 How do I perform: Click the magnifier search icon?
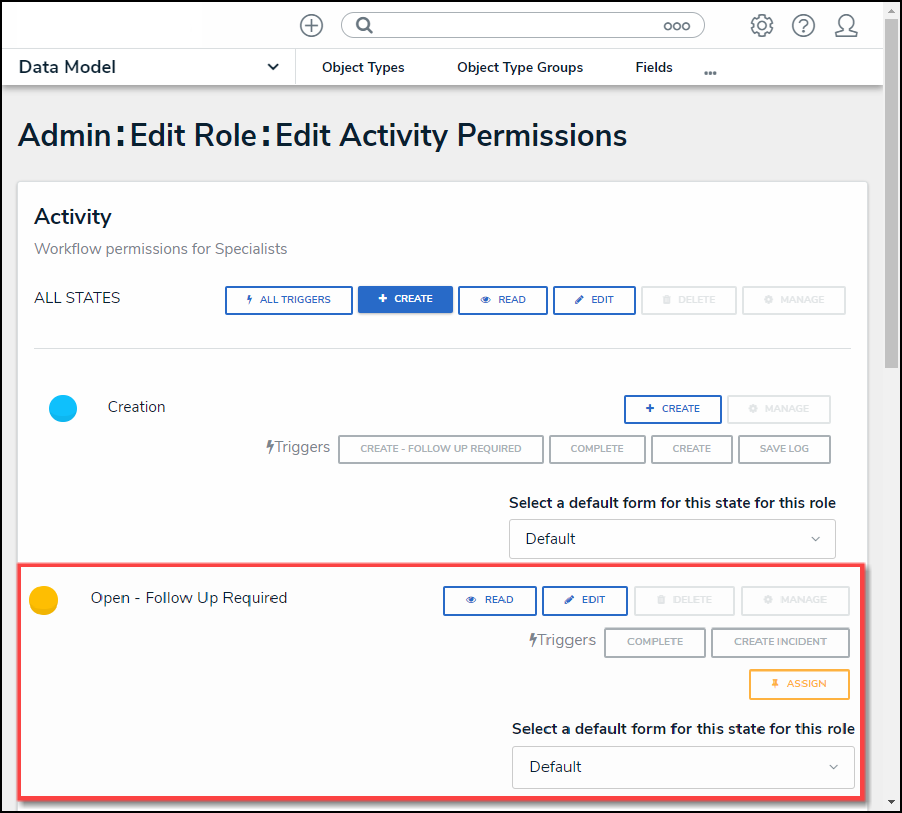pos(365,26)
